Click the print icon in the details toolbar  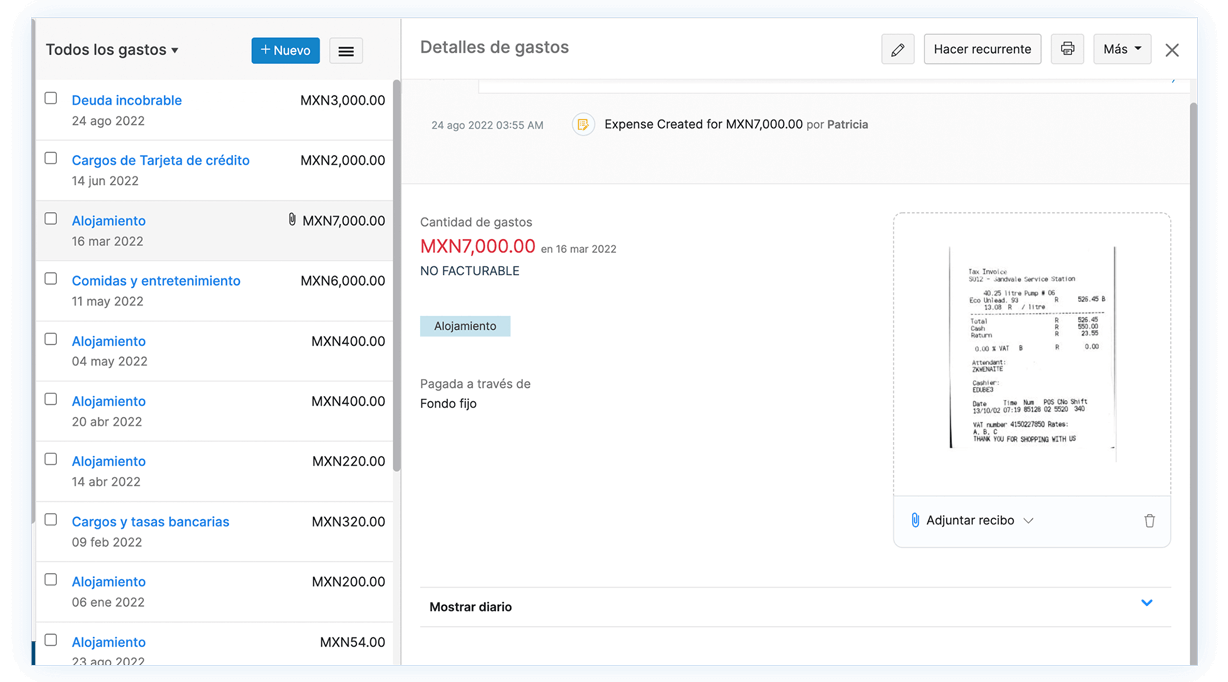(x=1067, y=48)
